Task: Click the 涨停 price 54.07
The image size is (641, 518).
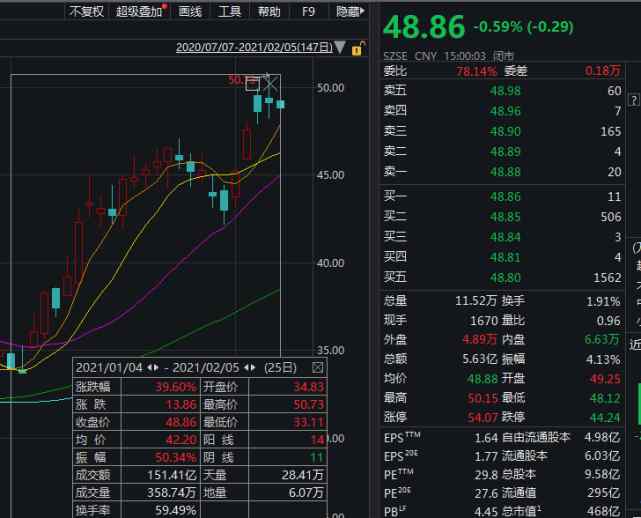Action: (482, 417)
